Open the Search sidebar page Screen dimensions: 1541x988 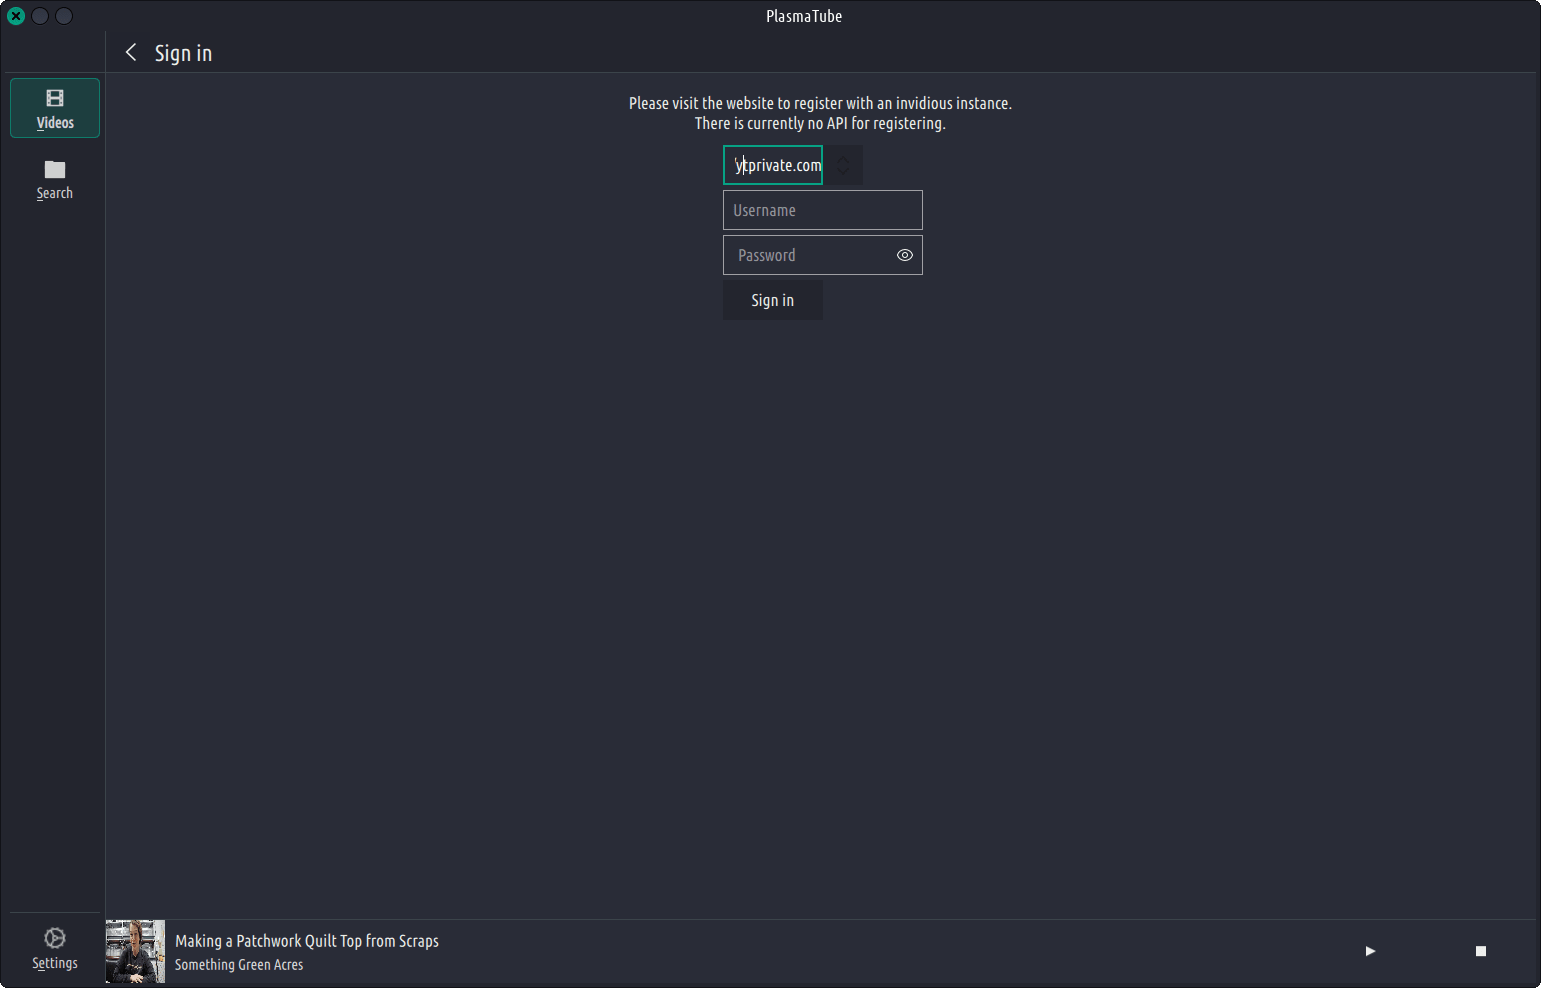(x=55, y=180)
